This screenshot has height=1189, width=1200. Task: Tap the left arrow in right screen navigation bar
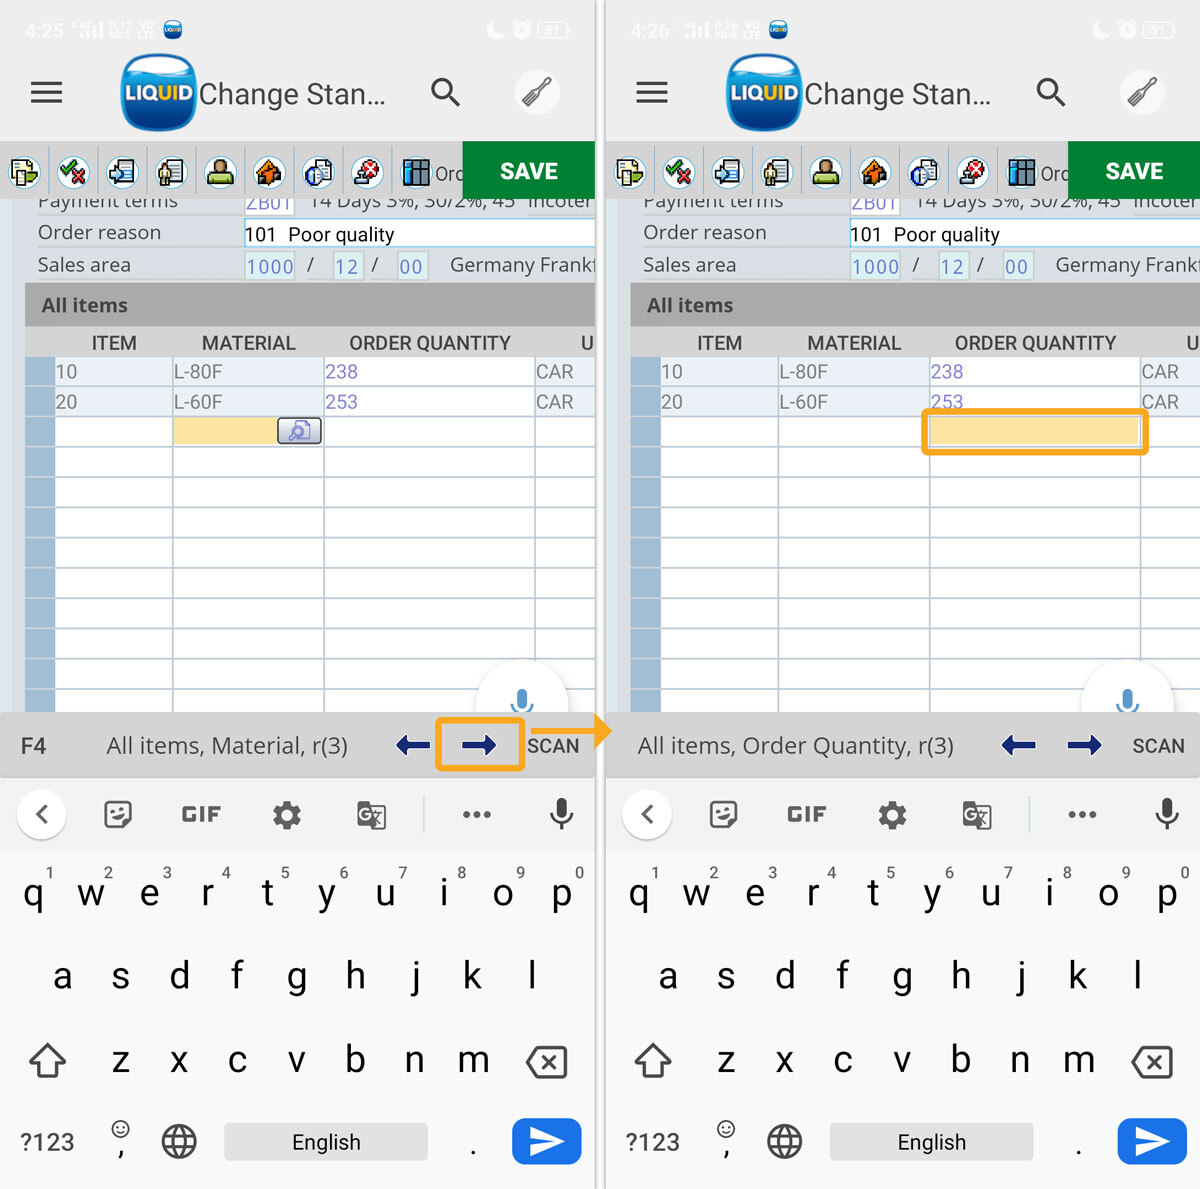(x=1018, y=745)
